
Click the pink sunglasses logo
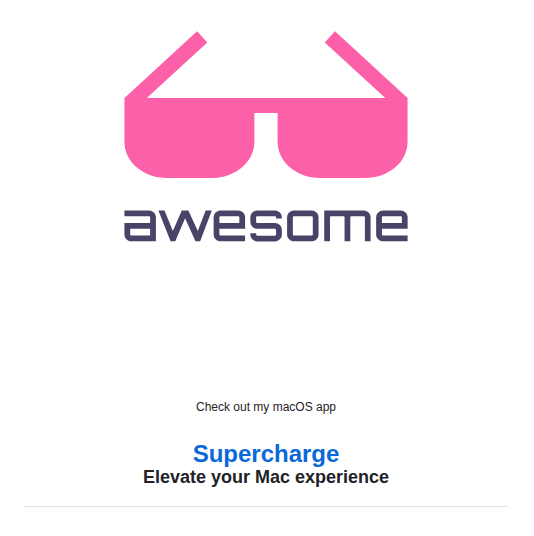[x=266, y=105]
